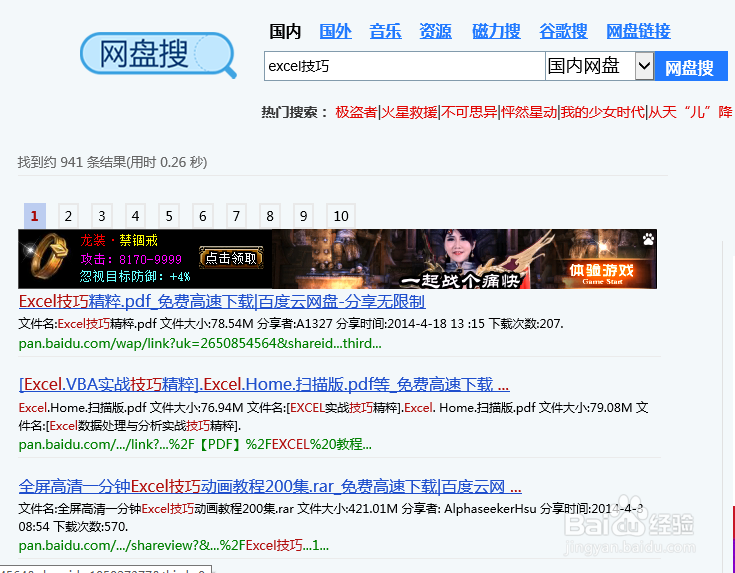This screenshot has width=735, height=573.
Task: Expand the 国内网盘 dropdown
Action: click(x=600, y=66)
